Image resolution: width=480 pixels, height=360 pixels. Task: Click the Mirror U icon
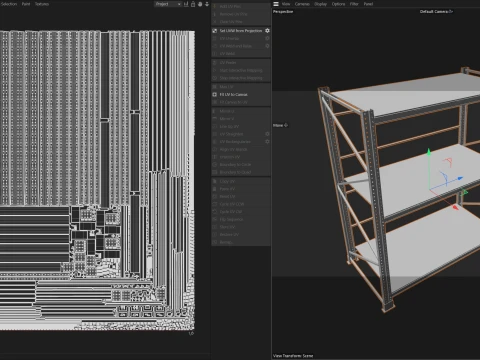click(215, 111)
